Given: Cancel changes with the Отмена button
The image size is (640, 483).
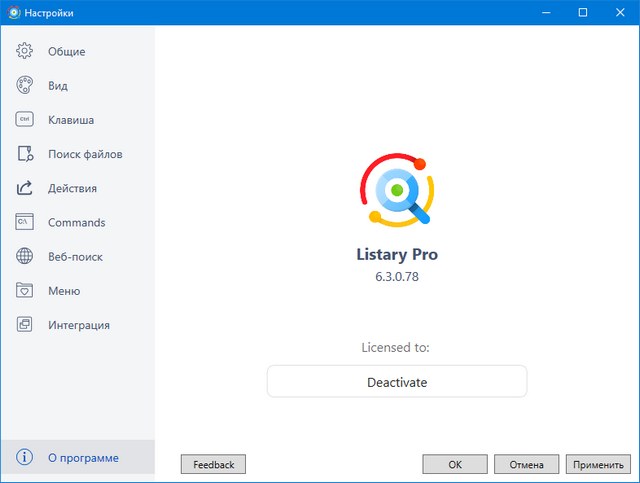Looking at the screenshot, I should click(527, 464).
